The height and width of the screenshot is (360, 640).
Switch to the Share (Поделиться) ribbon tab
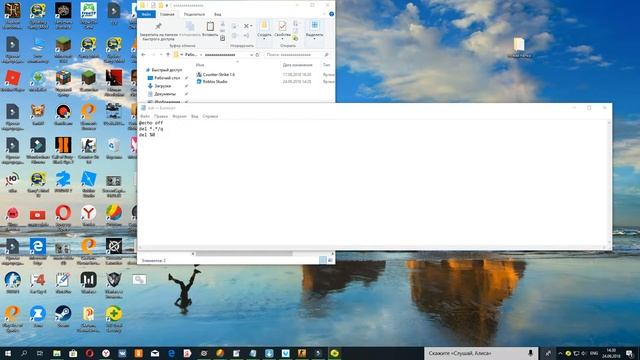[194, 14]
